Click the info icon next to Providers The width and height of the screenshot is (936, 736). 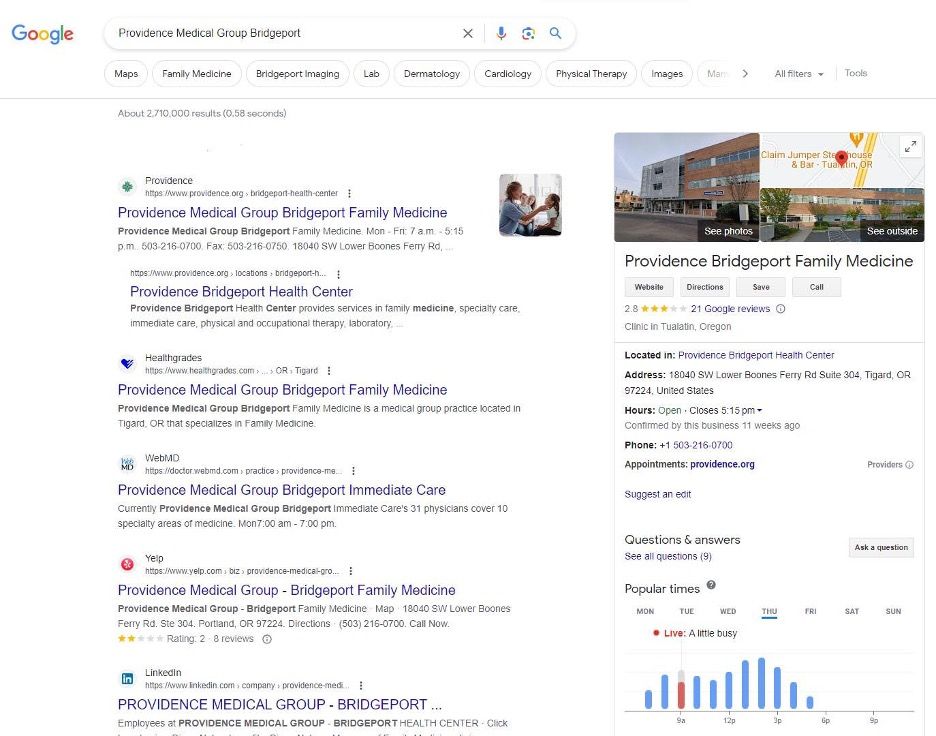click(909, 465)
